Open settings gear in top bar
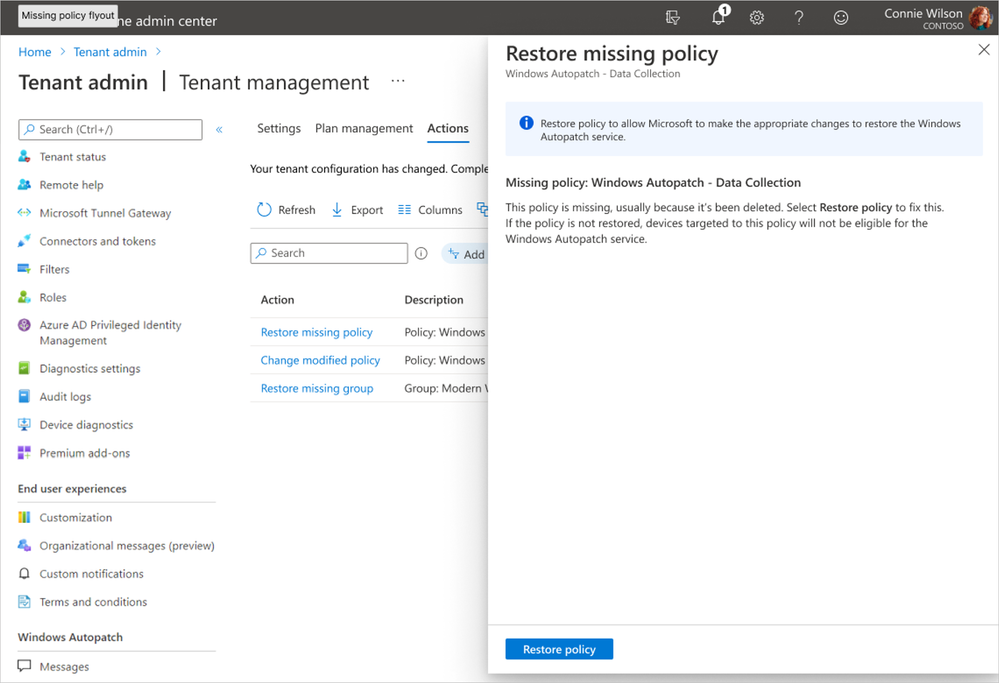The height and width of the screenshot is (683, 999). (x=757, y=17)
